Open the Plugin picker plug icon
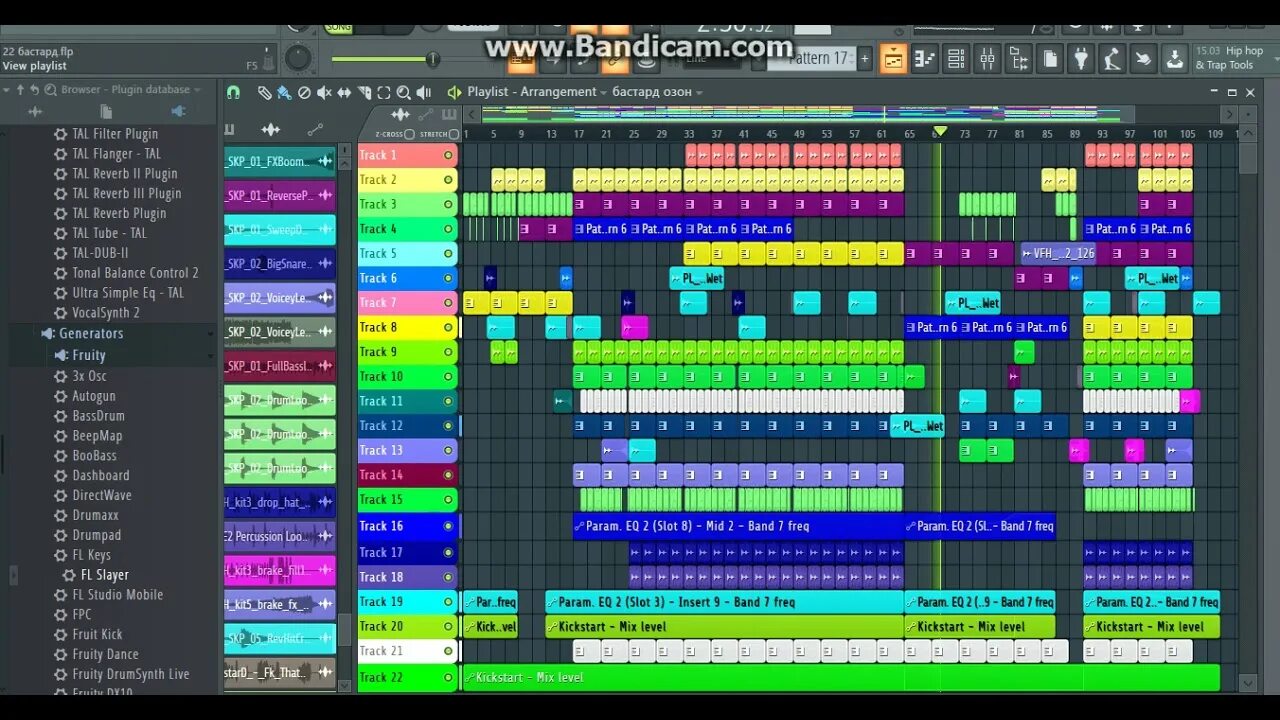 click(x=1080, y=59)
